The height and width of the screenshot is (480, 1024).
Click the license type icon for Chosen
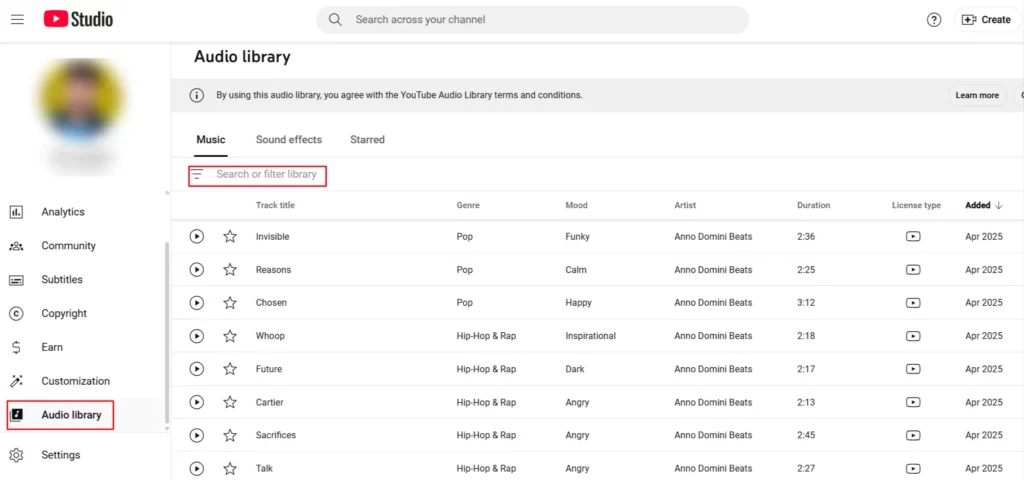tap(914, 302)
